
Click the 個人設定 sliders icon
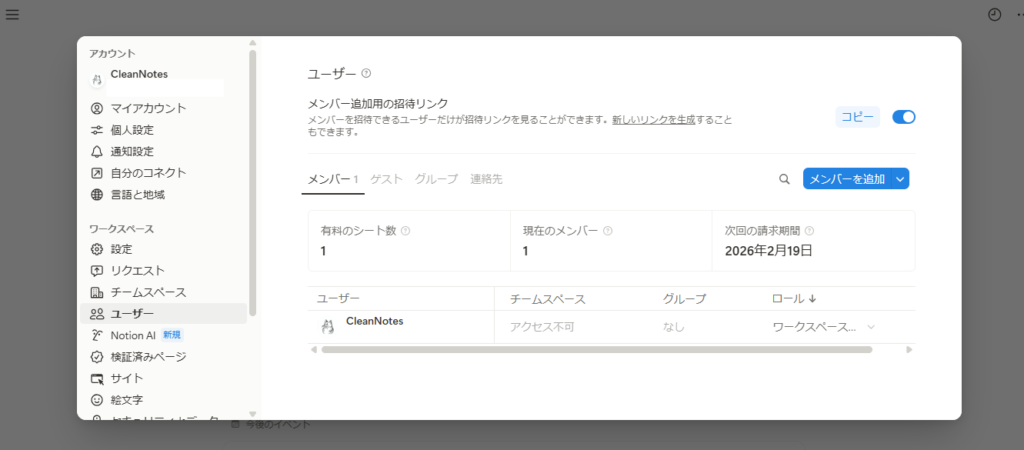[97, 130]
